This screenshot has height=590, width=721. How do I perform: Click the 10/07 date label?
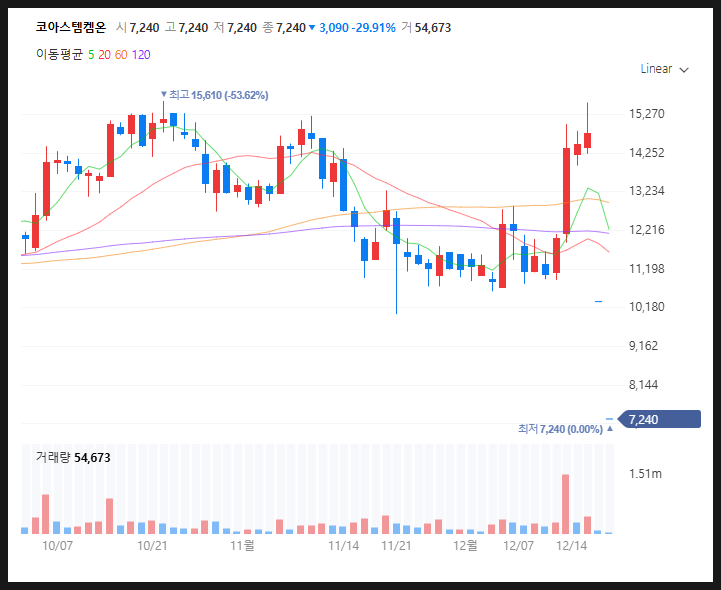(x=57, y=546)
